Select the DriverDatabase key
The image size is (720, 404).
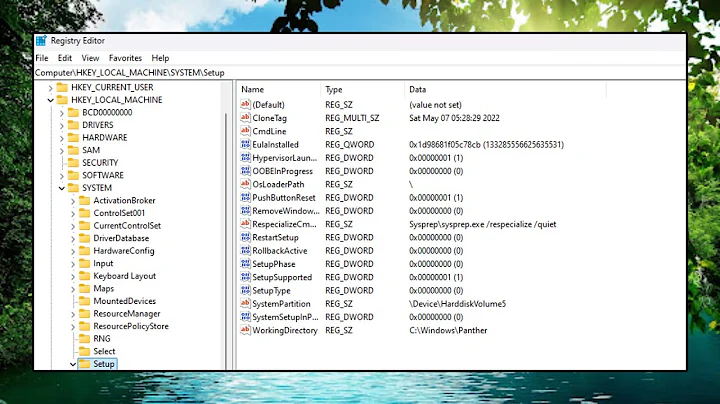tap(121, 238)
